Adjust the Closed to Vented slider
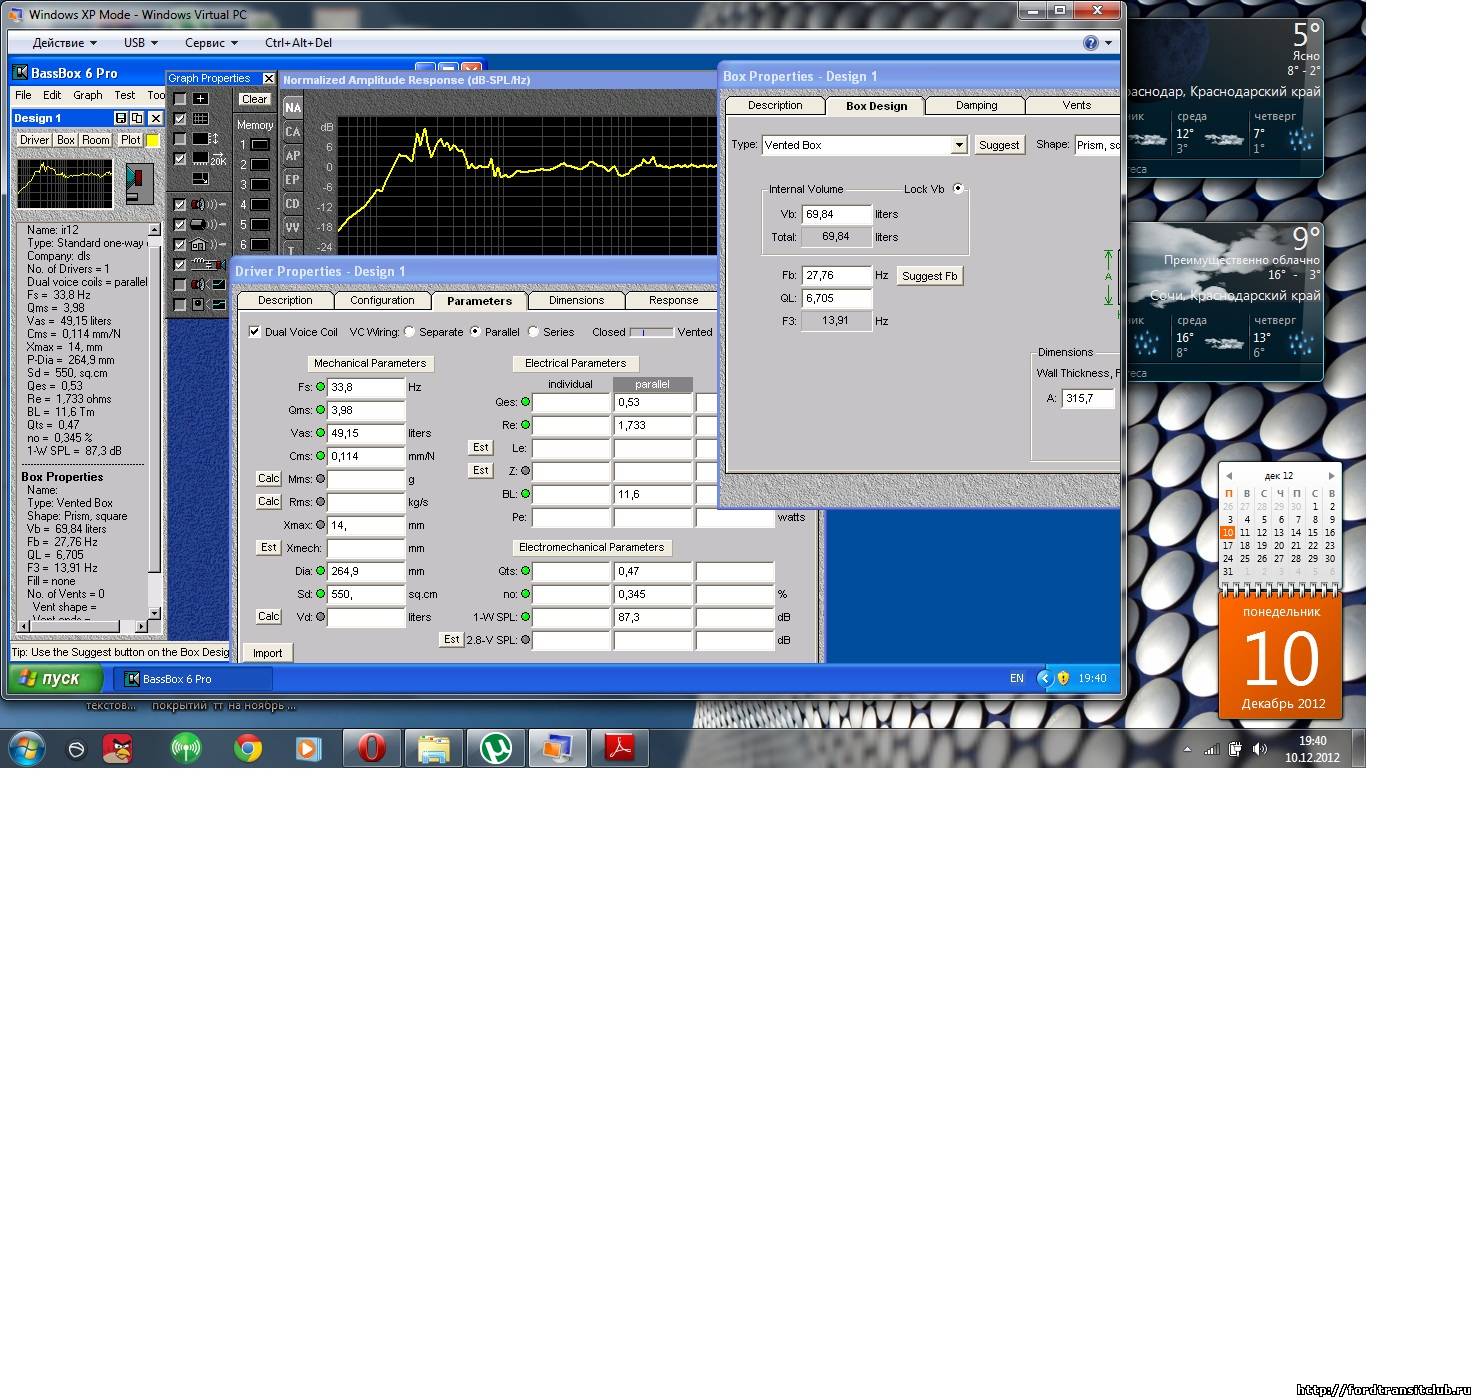 click(x=651, y=332)
